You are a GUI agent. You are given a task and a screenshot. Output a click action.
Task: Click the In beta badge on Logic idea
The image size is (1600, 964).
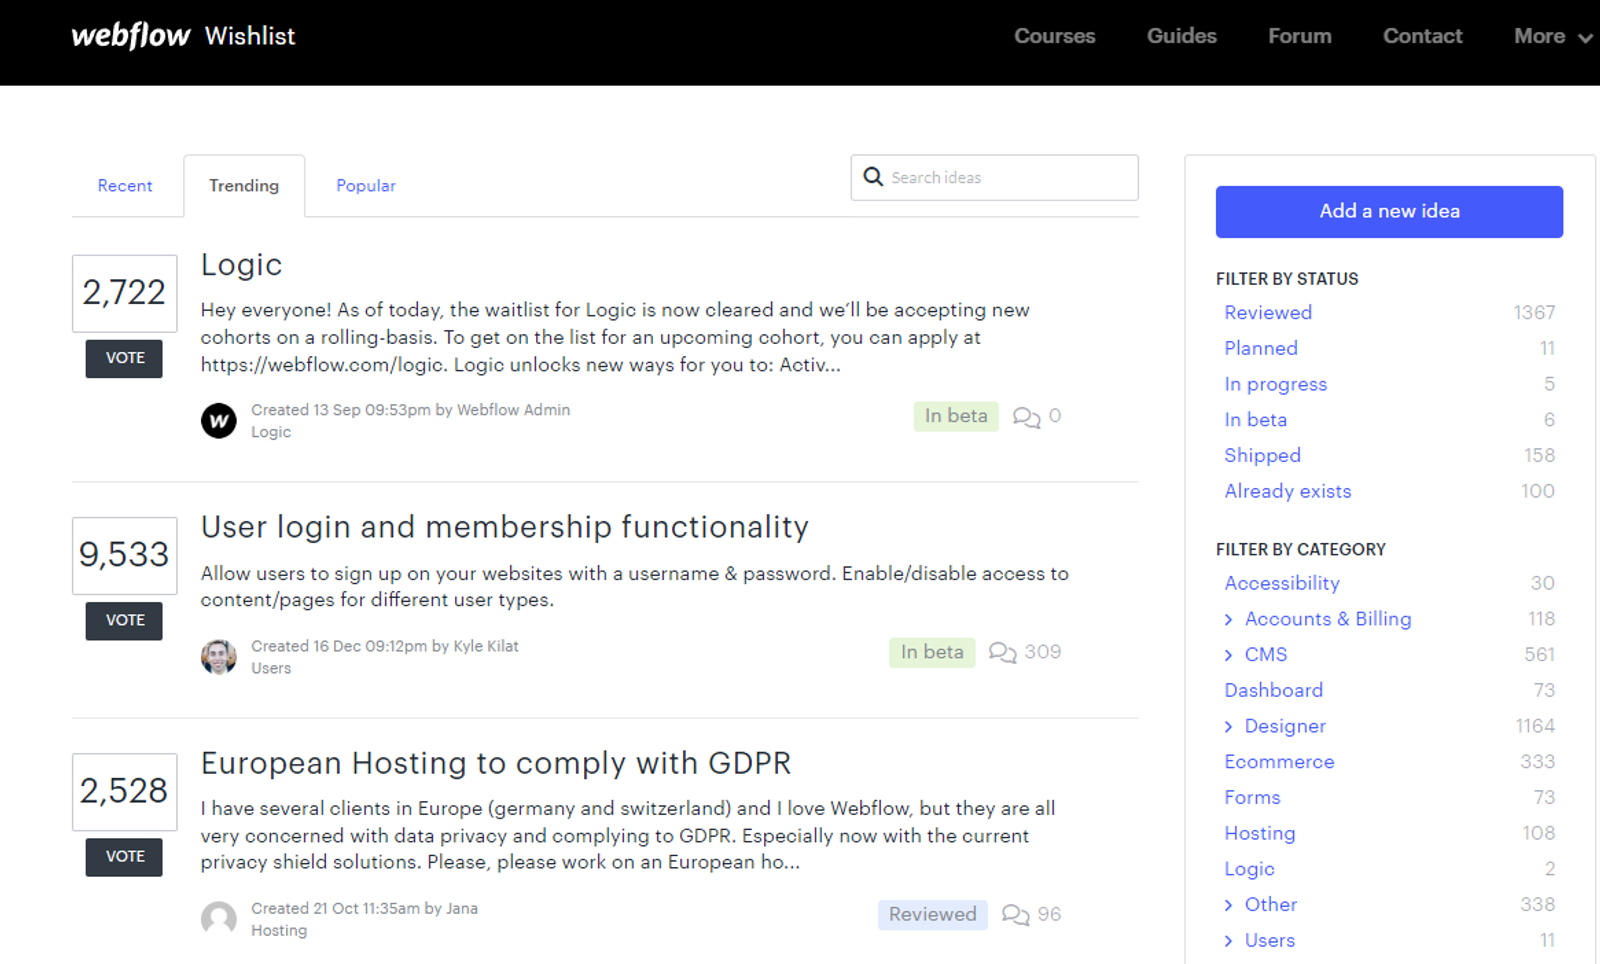[x=956, y=417]
